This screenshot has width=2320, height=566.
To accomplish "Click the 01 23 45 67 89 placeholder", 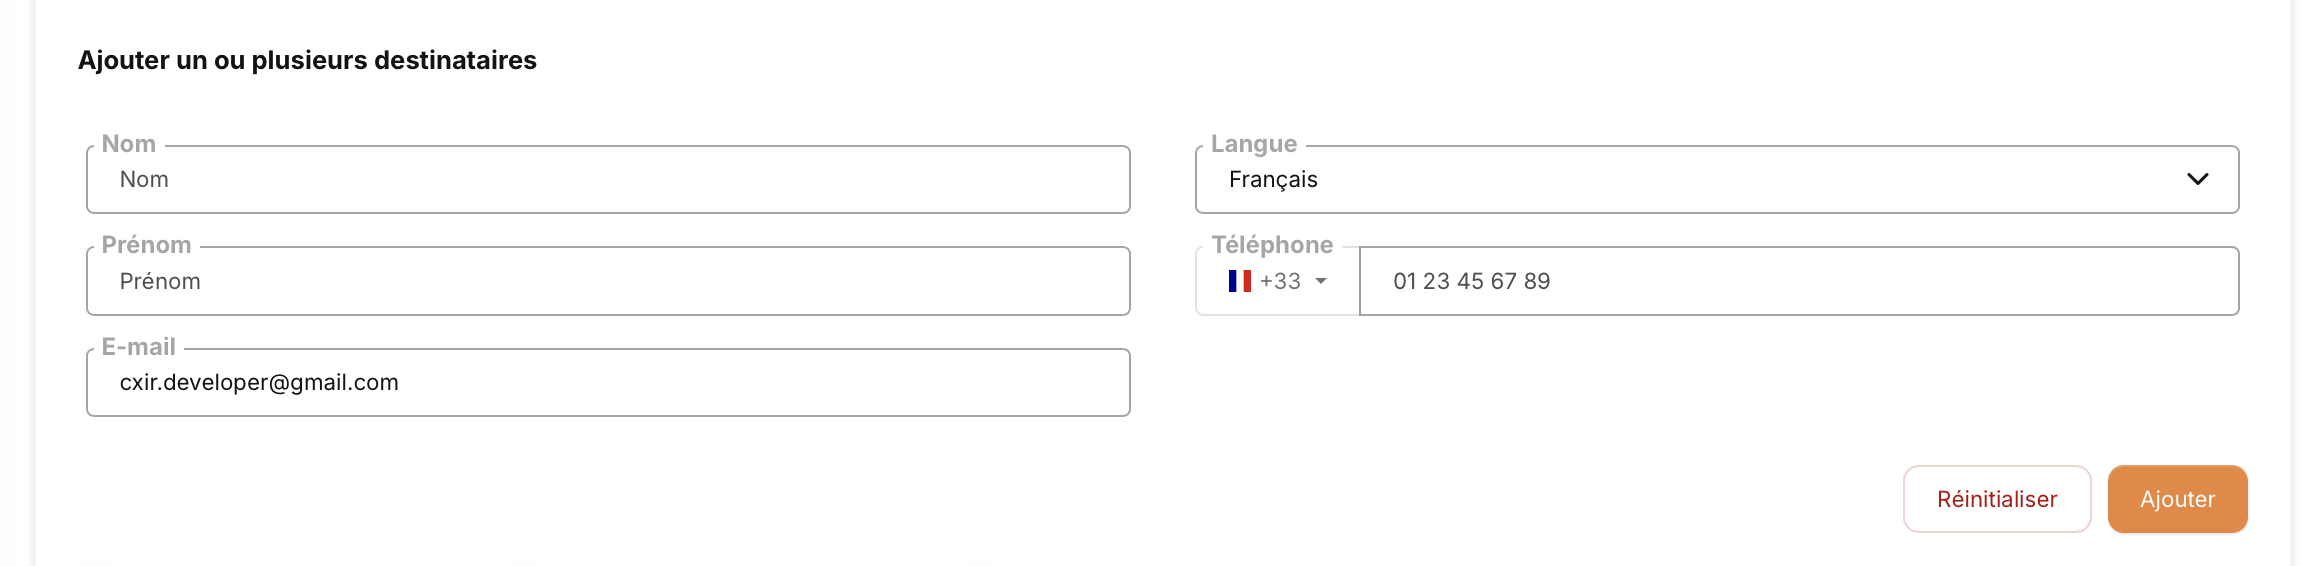I will point(1471,282).
